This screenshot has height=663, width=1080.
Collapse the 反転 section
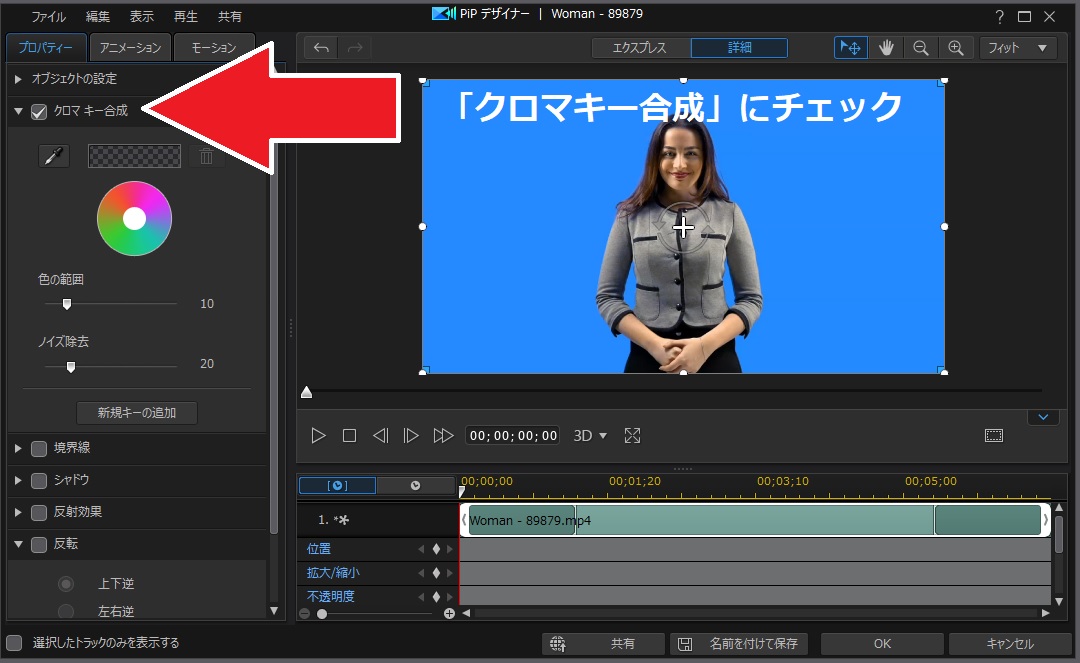tap(18, 545)
